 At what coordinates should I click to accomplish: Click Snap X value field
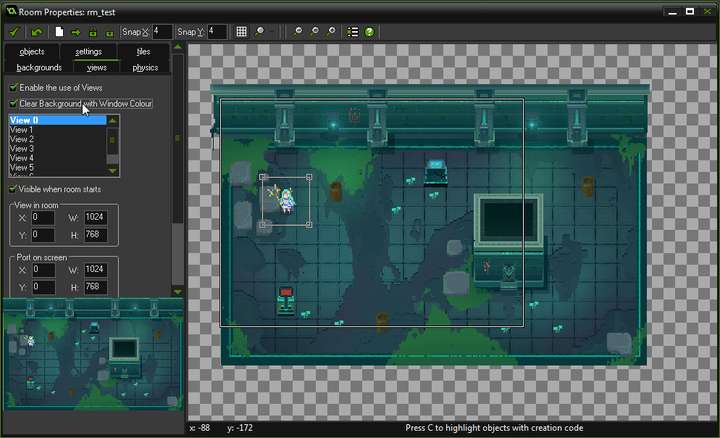(162, 32)
